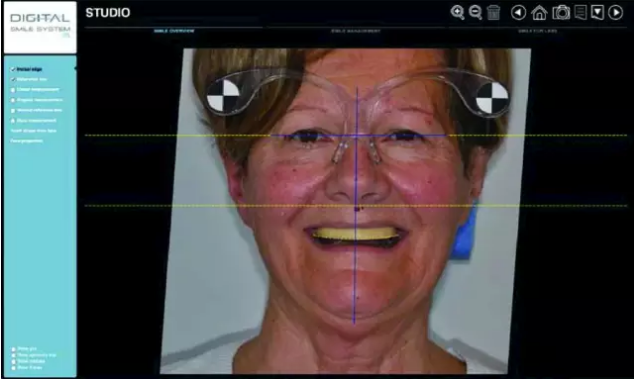
Task: Open the home icon in the toolbar
Action: 539,13
